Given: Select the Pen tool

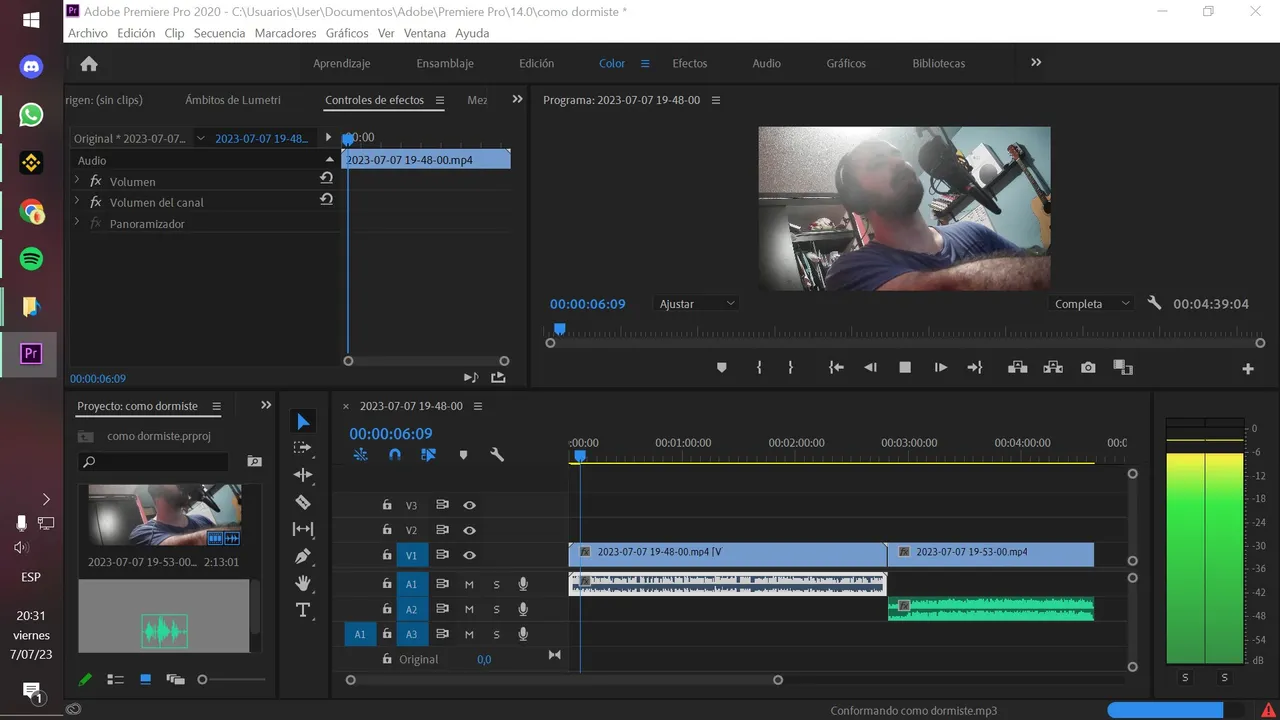Looking at the screenshot, I should (x=303, y=556).
